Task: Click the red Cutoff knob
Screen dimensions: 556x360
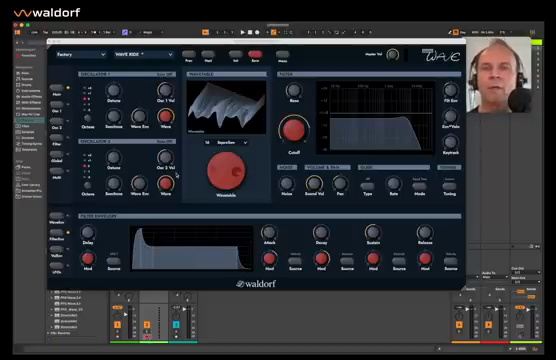Action: coord(294,130)
